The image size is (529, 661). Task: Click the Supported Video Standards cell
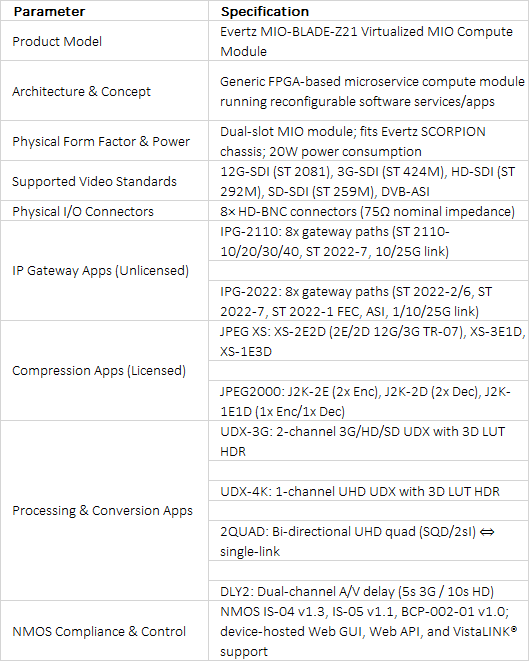click(104, 181)
